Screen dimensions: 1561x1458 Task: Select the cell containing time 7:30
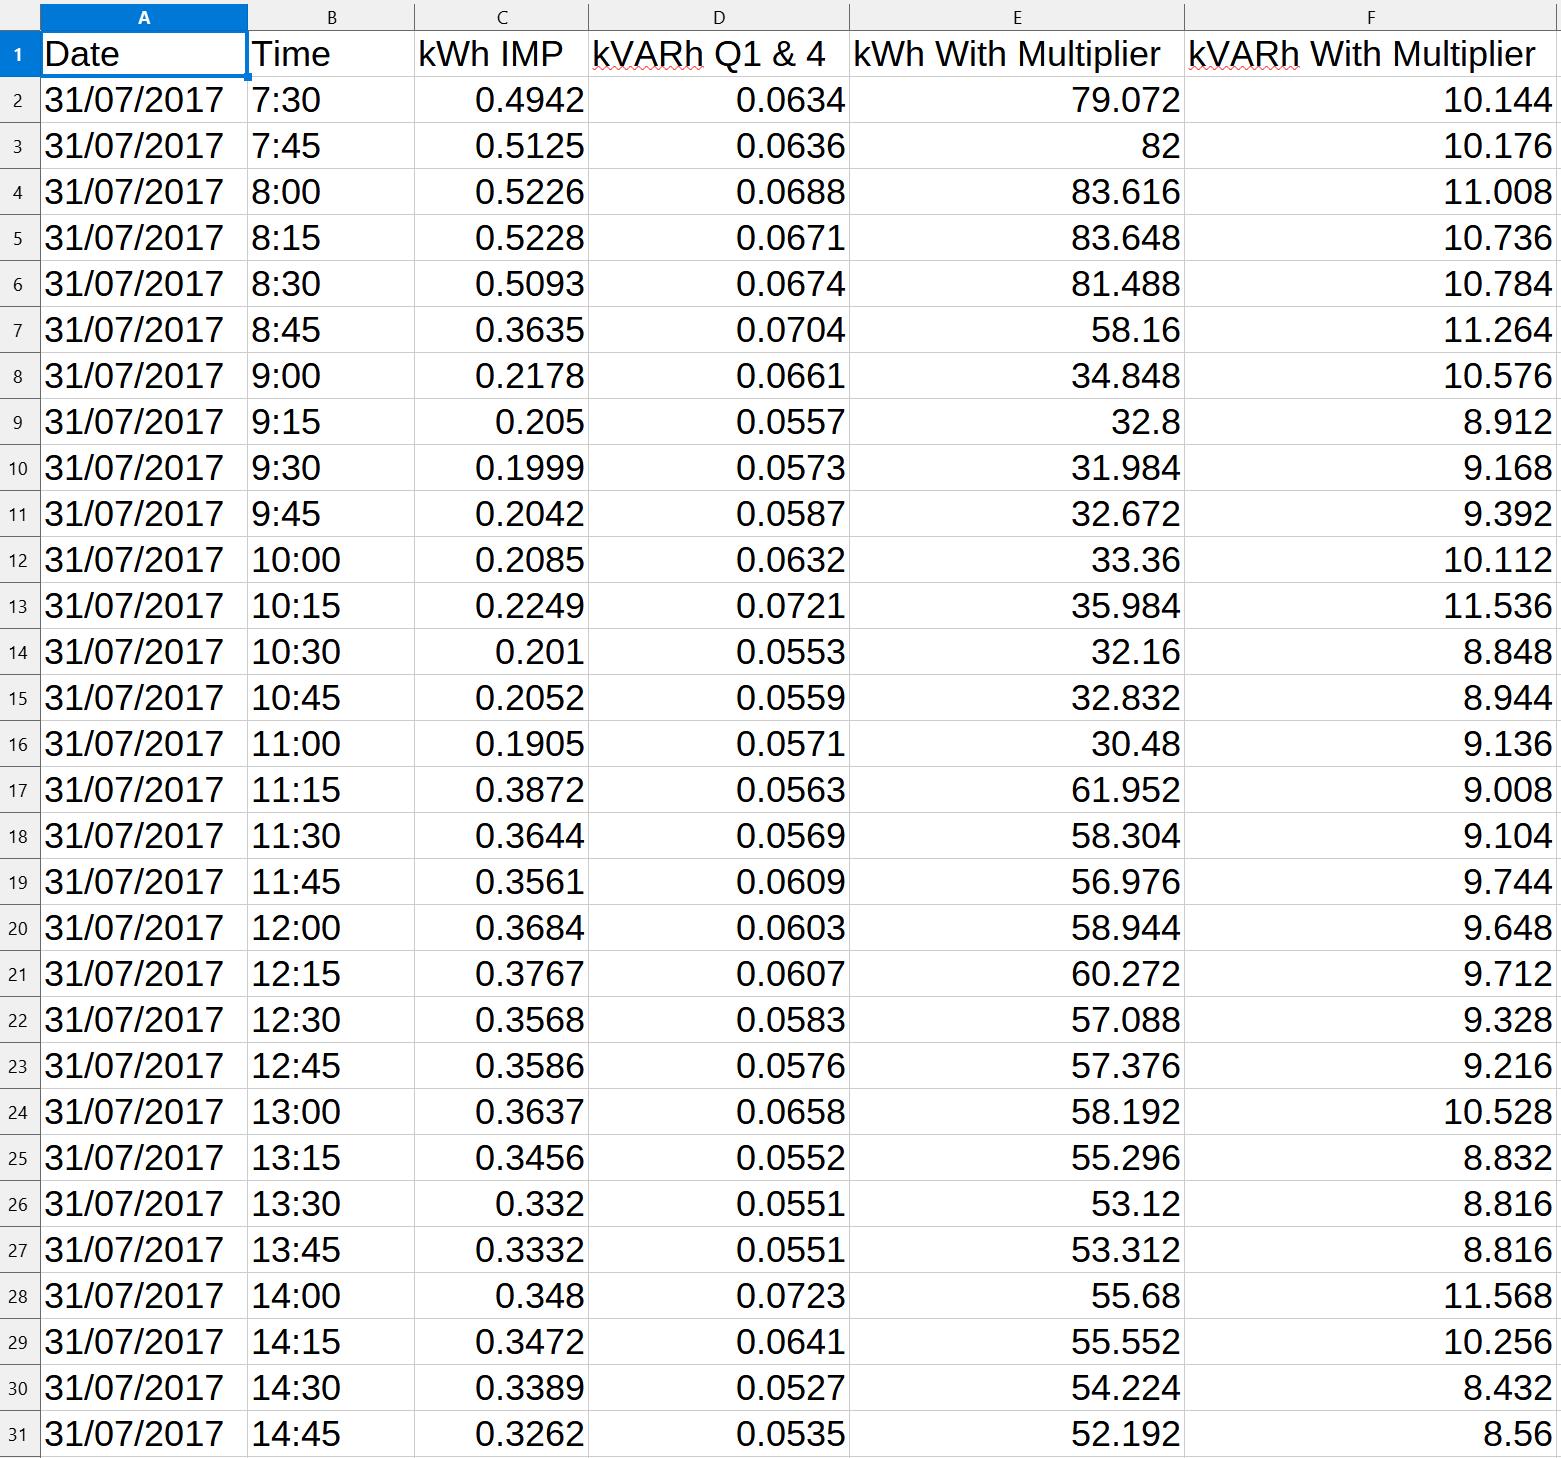click(330, 99)
